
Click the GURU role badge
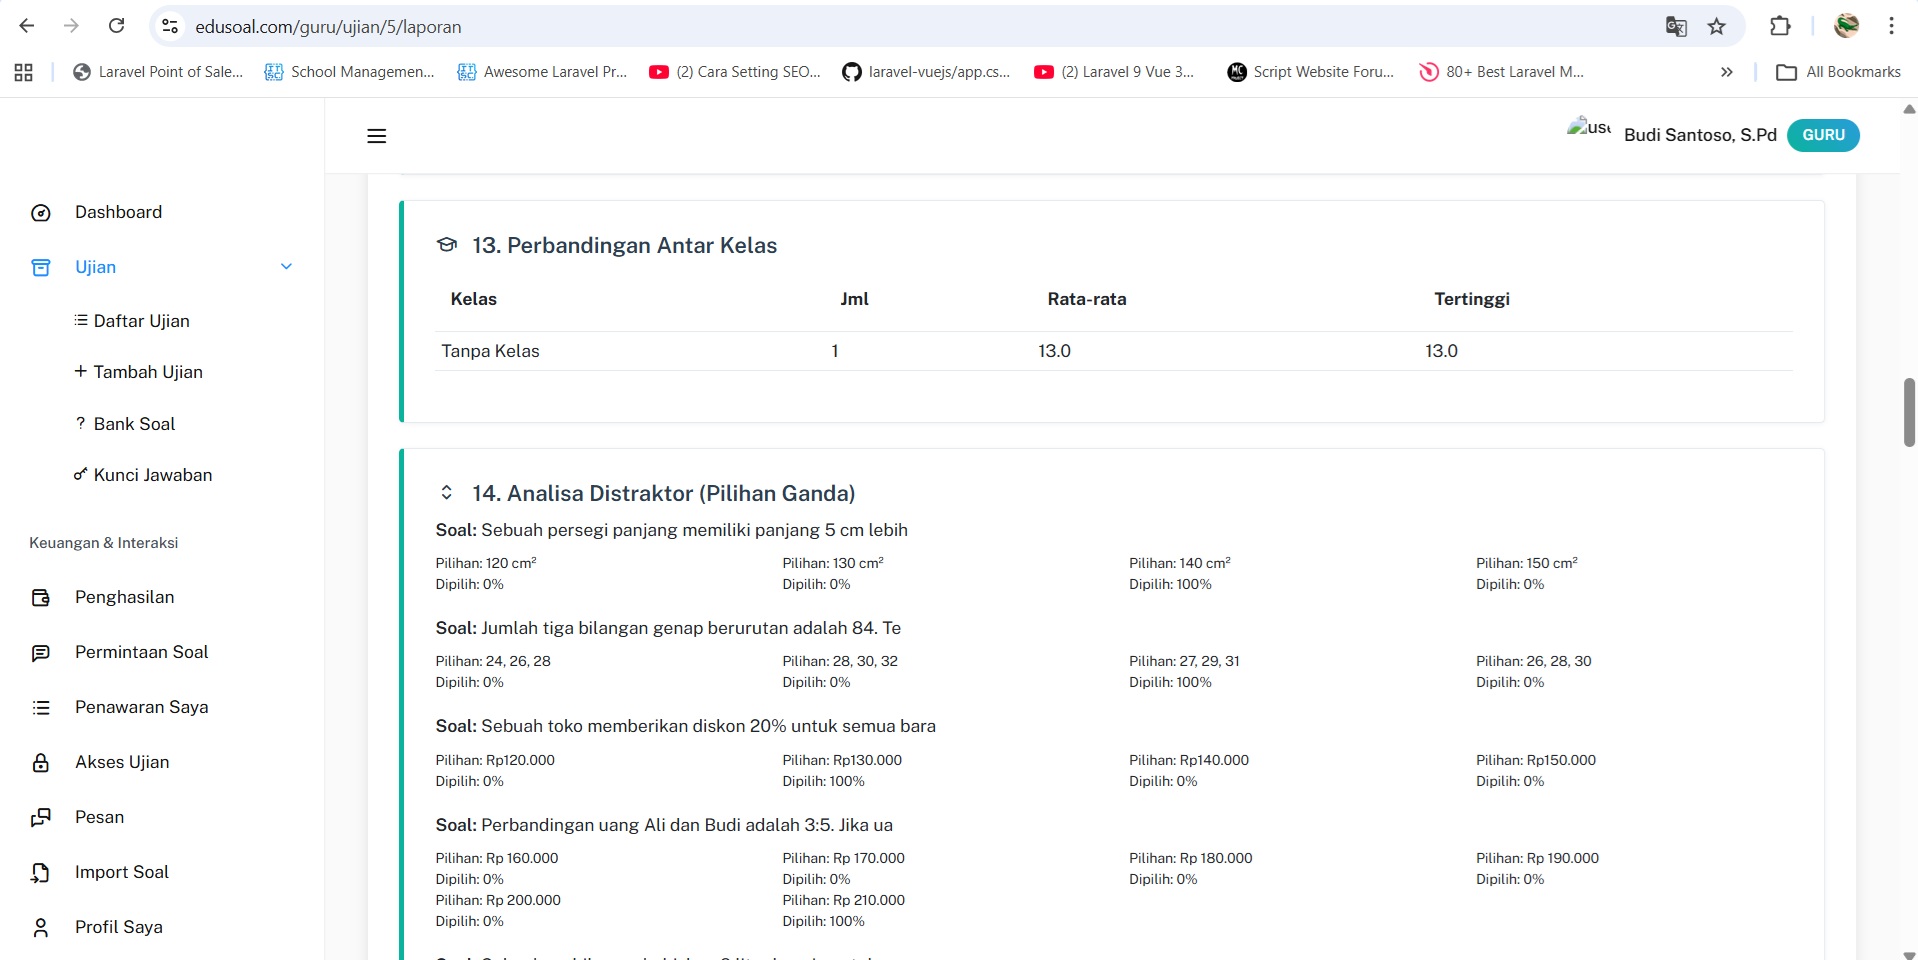[x=1822, y=135]
